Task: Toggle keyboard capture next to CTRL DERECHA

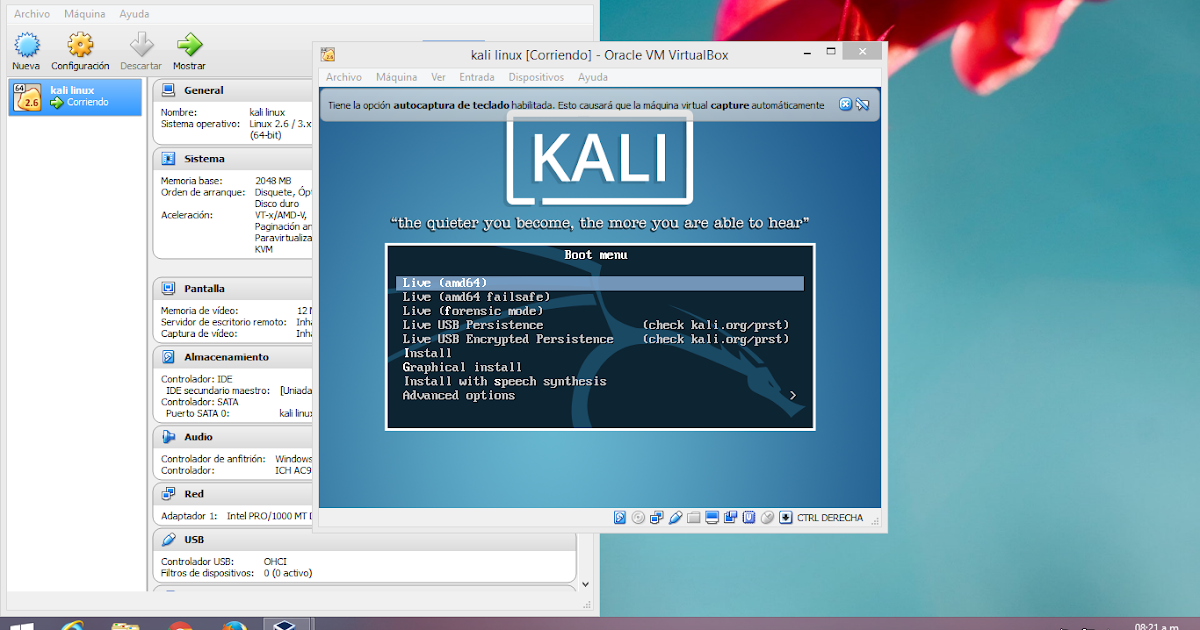Action: 785,517
